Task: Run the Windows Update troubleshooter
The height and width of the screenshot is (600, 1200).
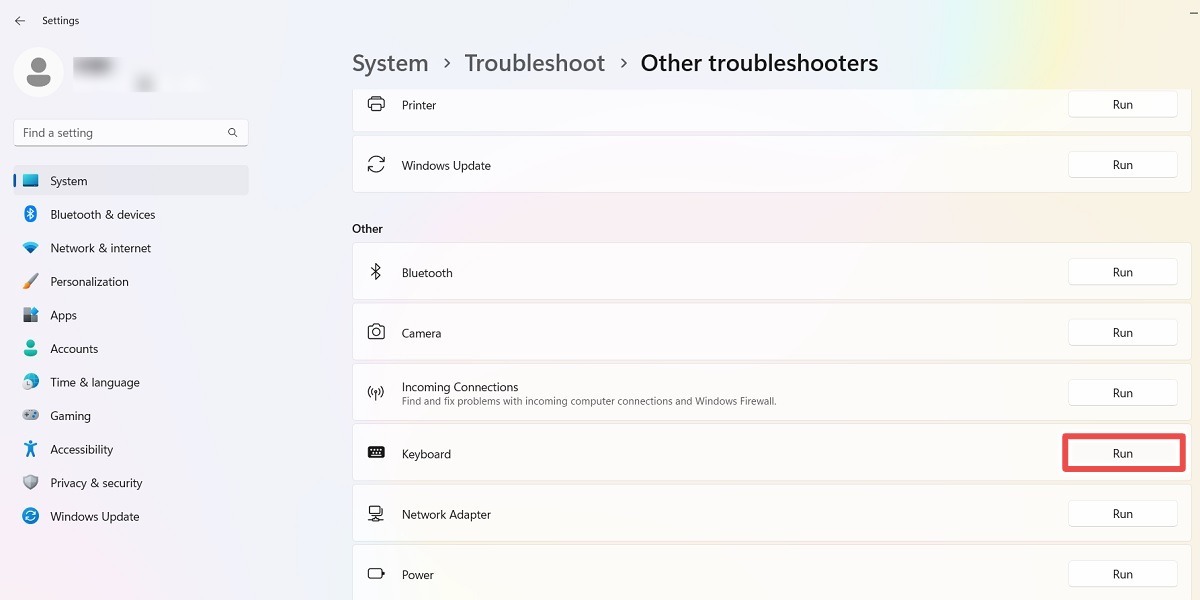Action: pos(1122,164)
